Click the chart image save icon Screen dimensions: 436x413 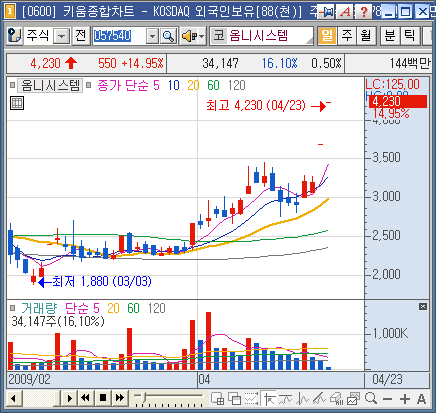tap(354, 399)
